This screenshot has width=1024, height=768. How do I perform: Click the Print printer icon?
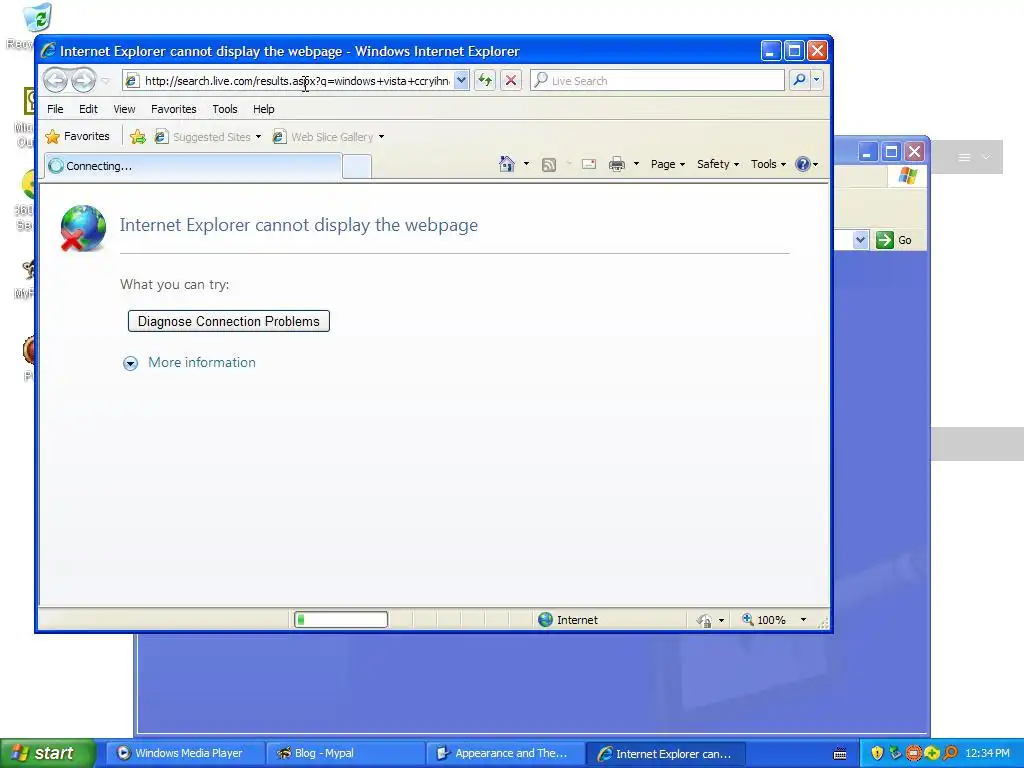pyautogui.click(x=617, y=164)
